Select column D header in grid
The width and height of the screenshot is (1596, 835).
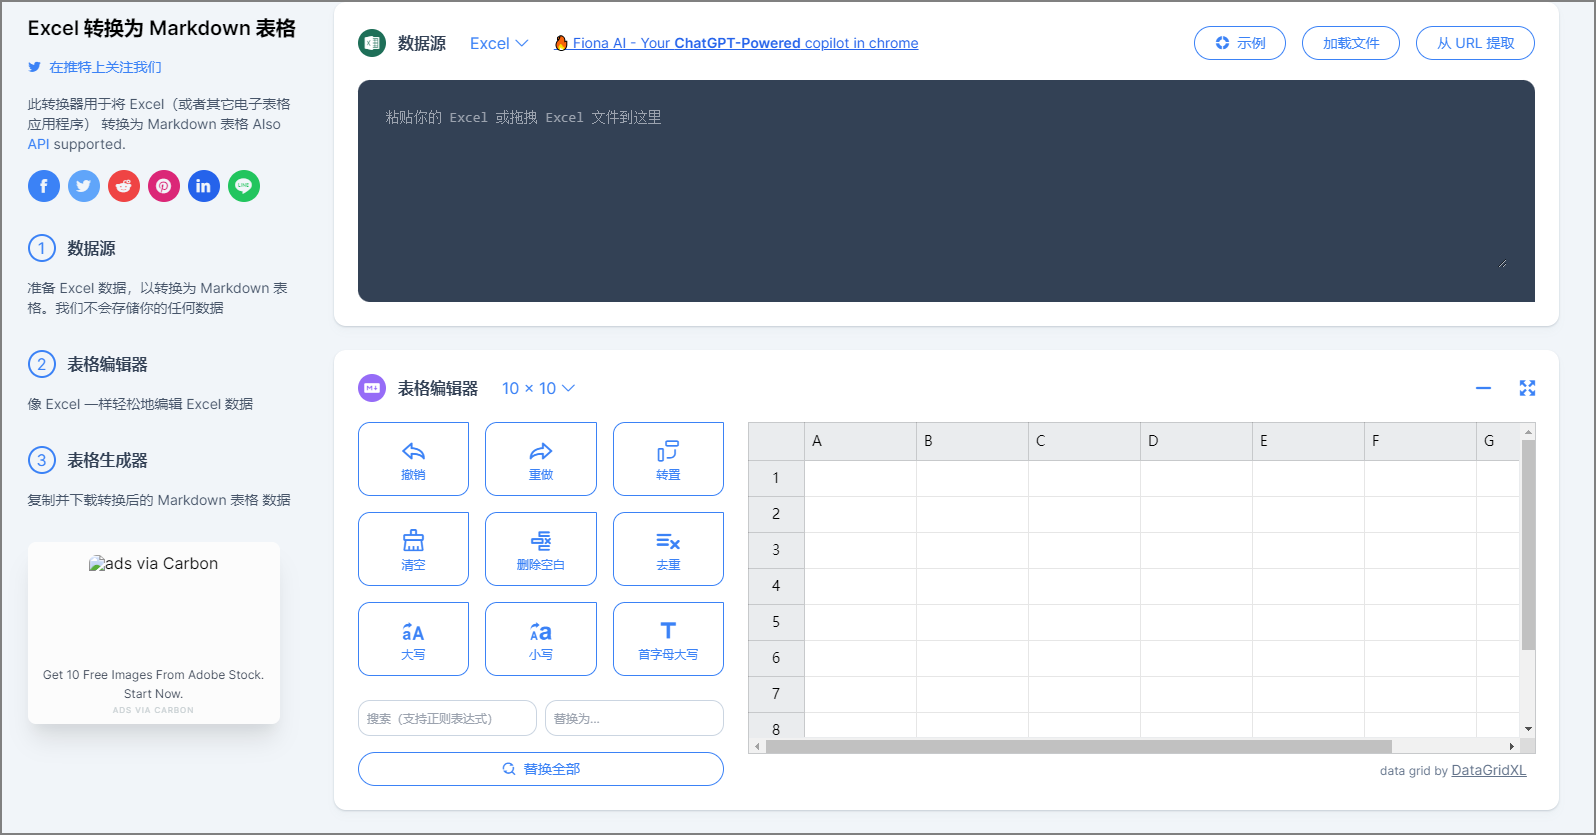1196,441
